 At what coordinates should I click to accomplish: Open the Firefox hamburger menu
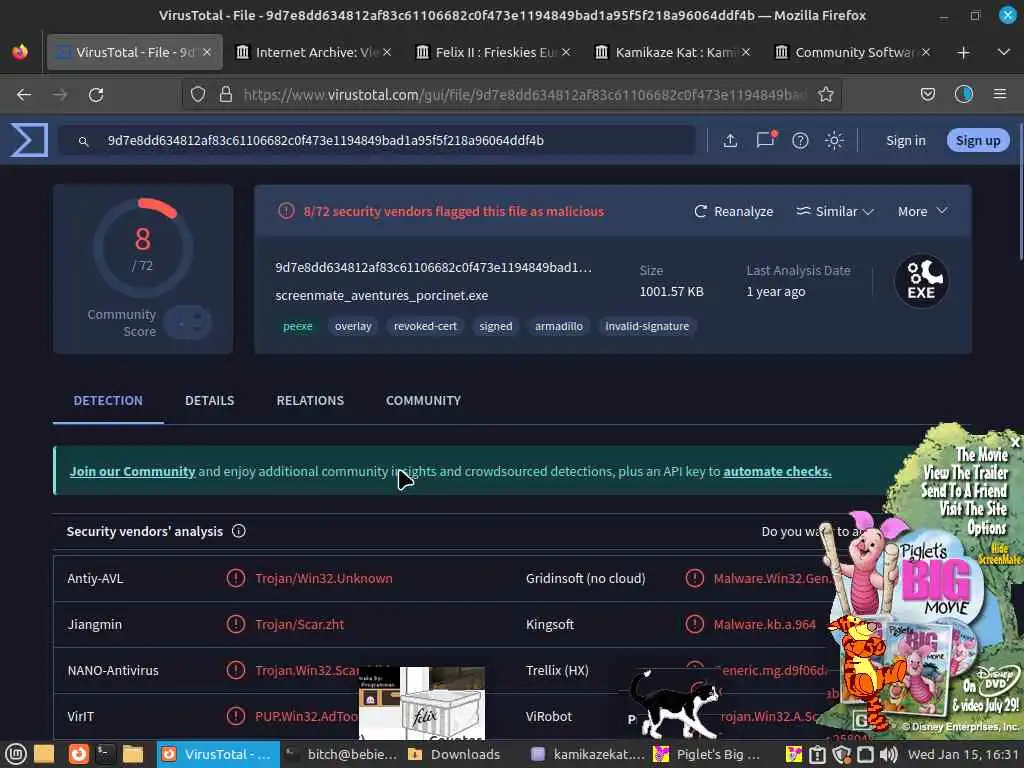(1000, 95)
